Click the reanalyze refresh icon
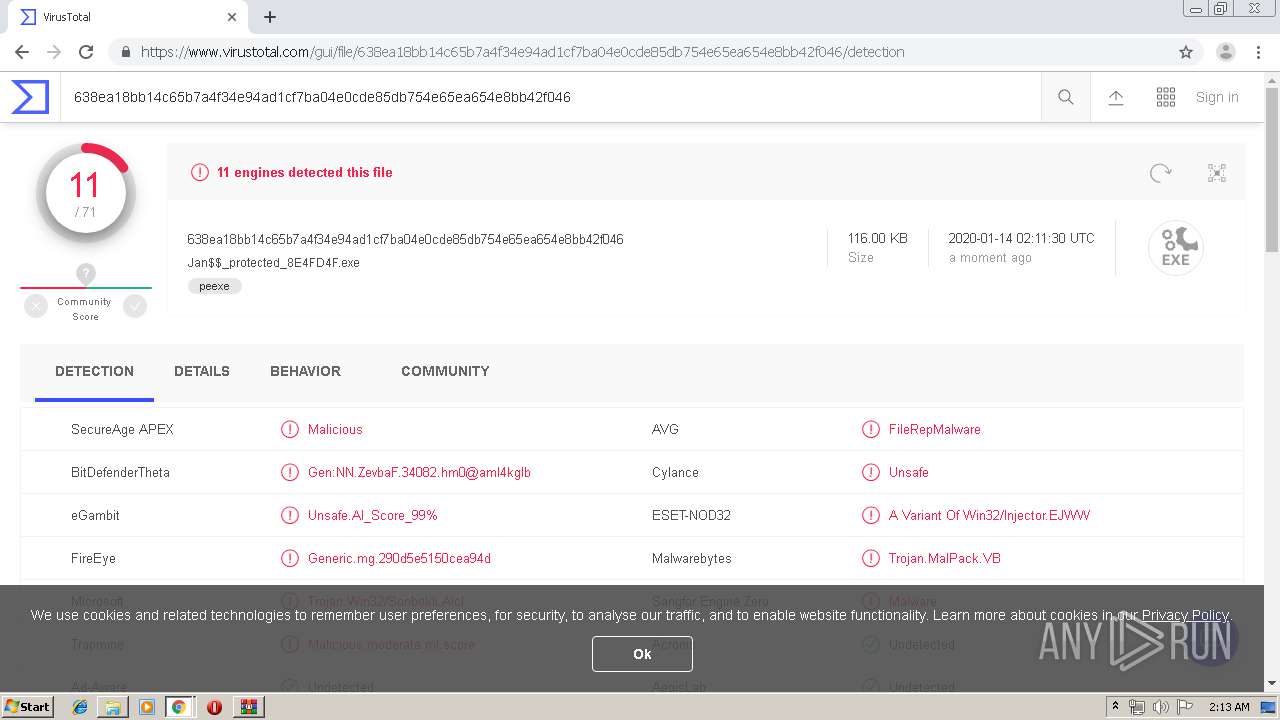The width and height of the screenshot is (1280, 720). (x=1160, y=173)
